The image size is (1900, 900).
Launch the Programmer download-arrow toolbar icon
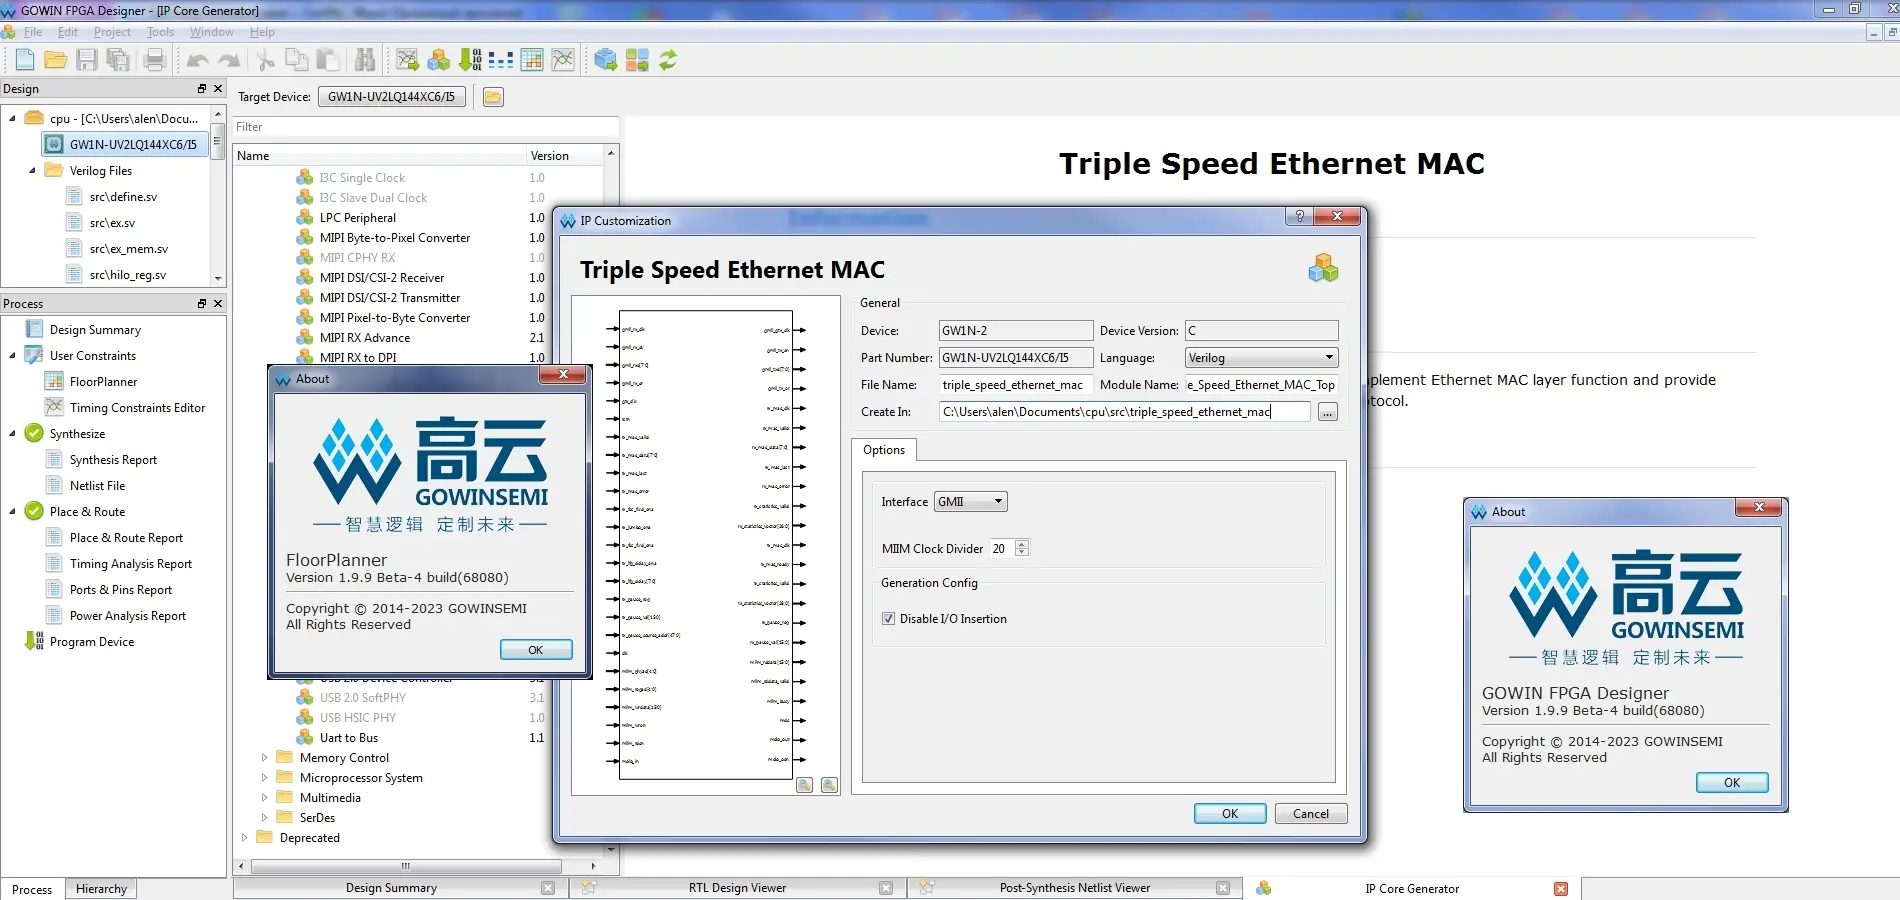click(x=470, y=60)
